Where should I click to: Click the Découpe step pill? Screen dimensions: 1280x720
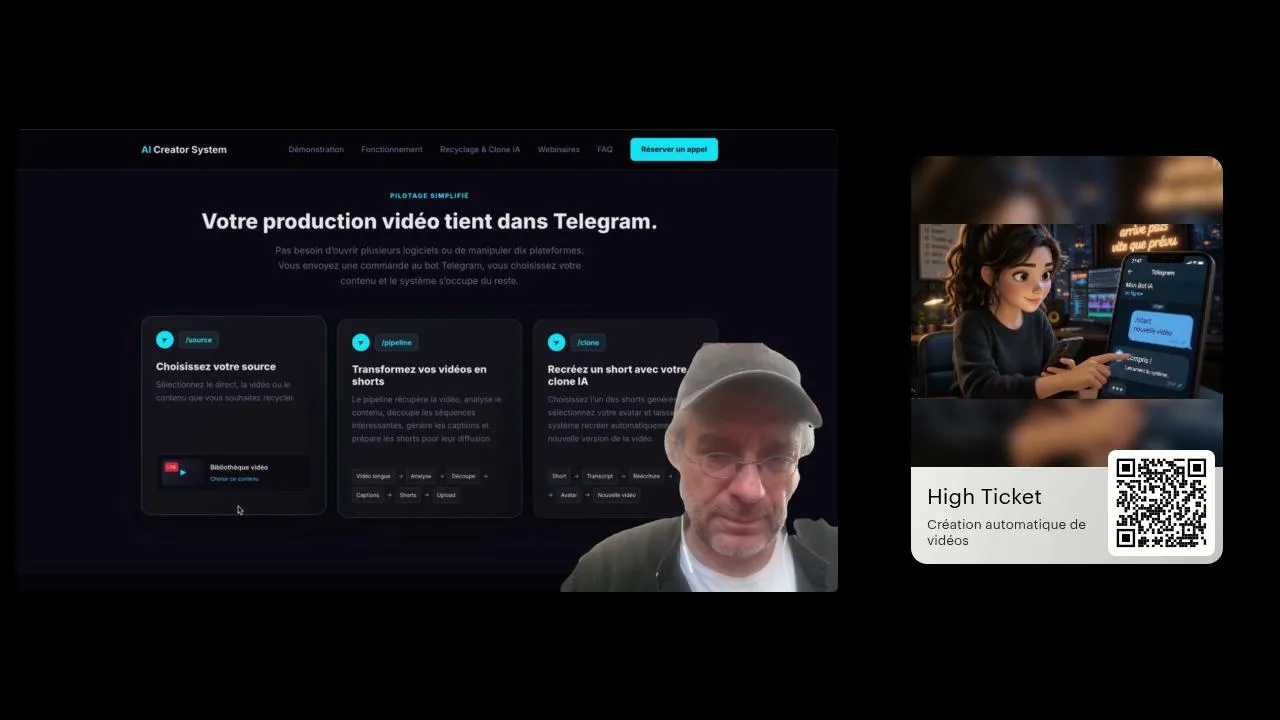click(x=463, y=476)
